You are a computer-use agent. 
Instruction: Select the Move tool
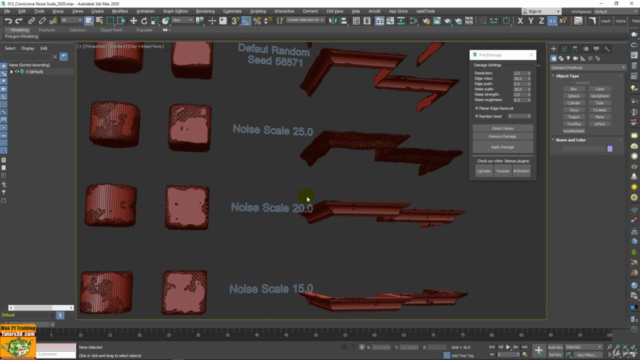tap(133, 21)
